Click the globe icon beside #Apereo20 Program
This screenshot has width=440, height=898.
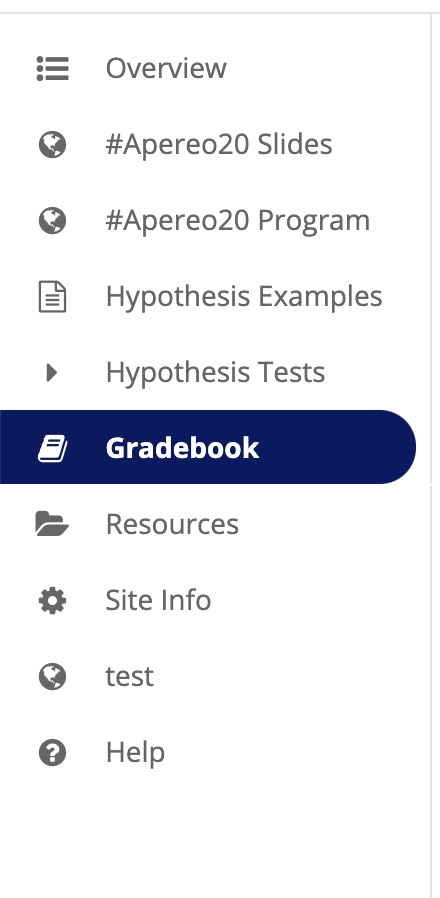(x=53, y=220)
